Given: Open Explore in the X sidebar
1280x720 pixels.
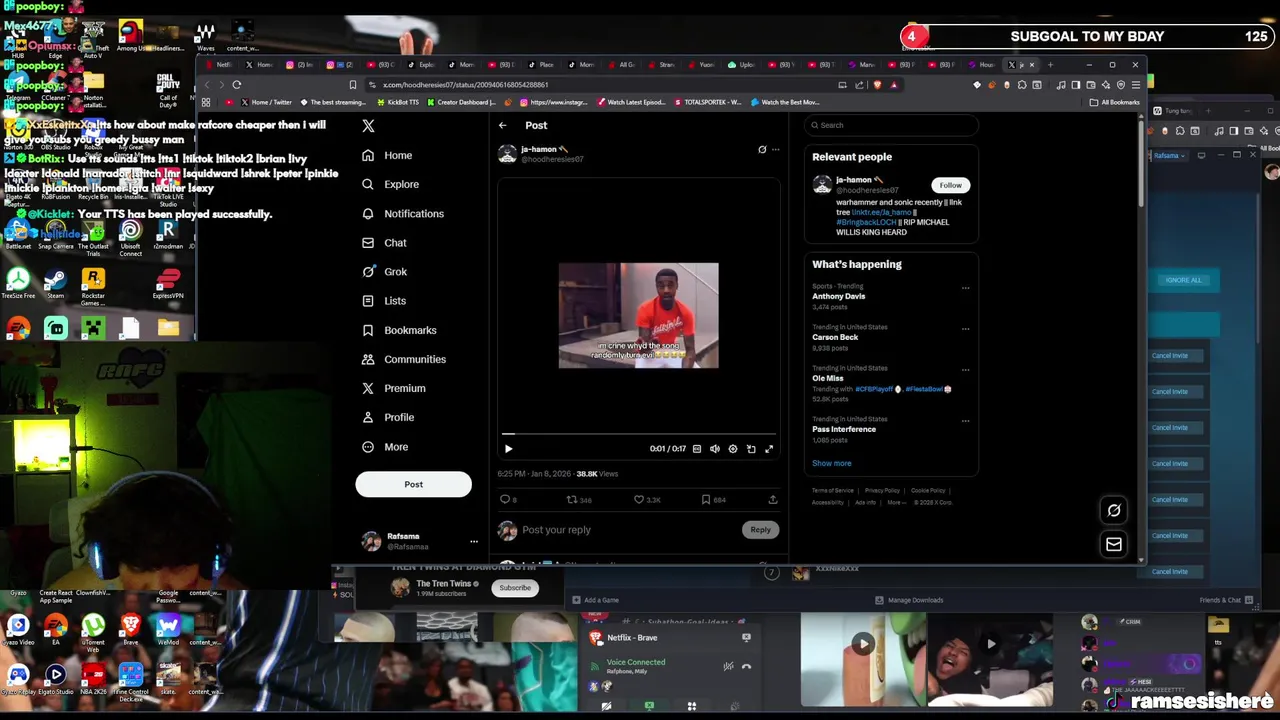Looking at the screenshot, I should [390, 184].
